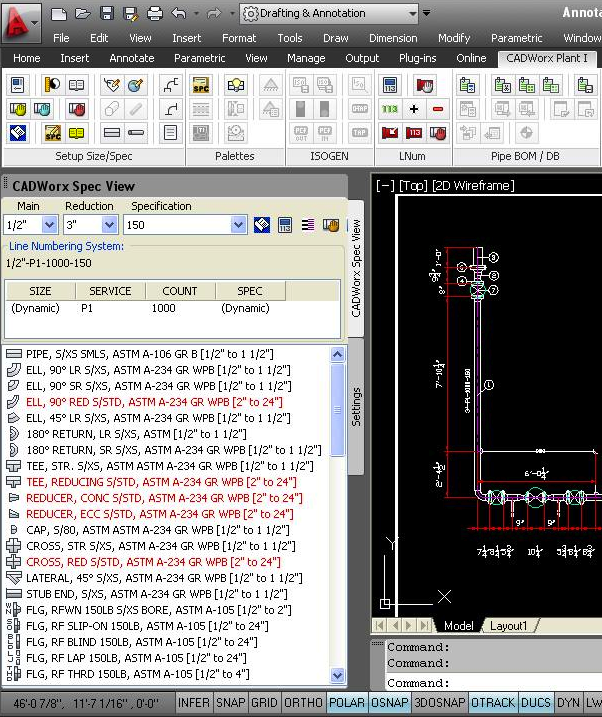Toggle GRID display in status bar
Screen dimensions: 602x717
click(x=264, y=702)
